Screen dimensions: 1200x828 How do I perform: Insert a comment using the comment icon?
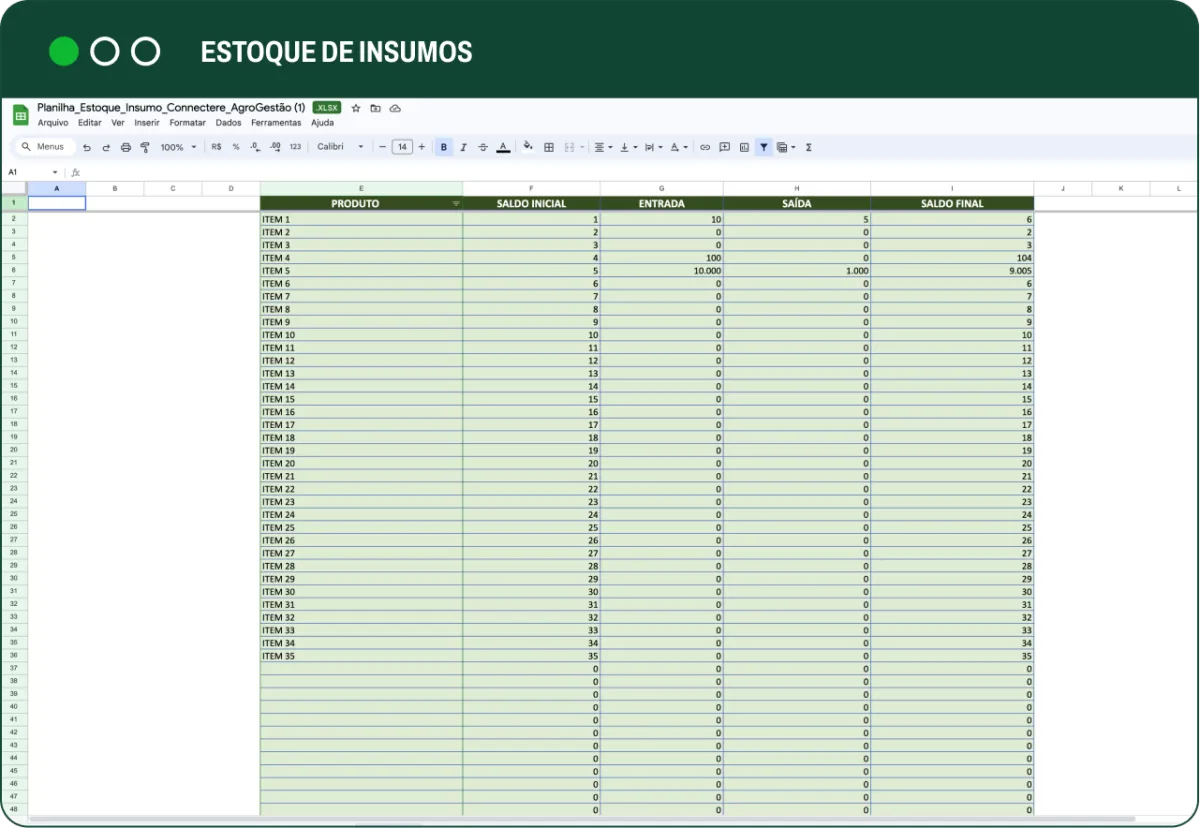(x=724, y=147)
